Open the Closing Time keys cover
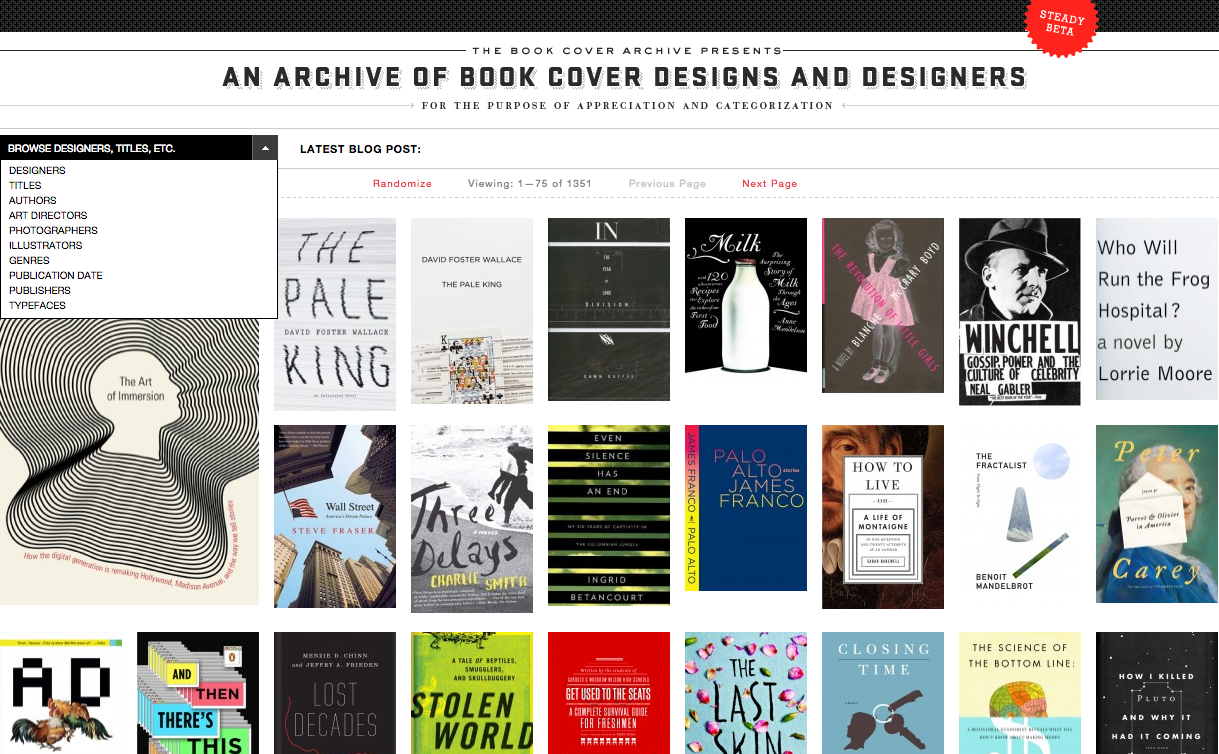 [883, 693]
